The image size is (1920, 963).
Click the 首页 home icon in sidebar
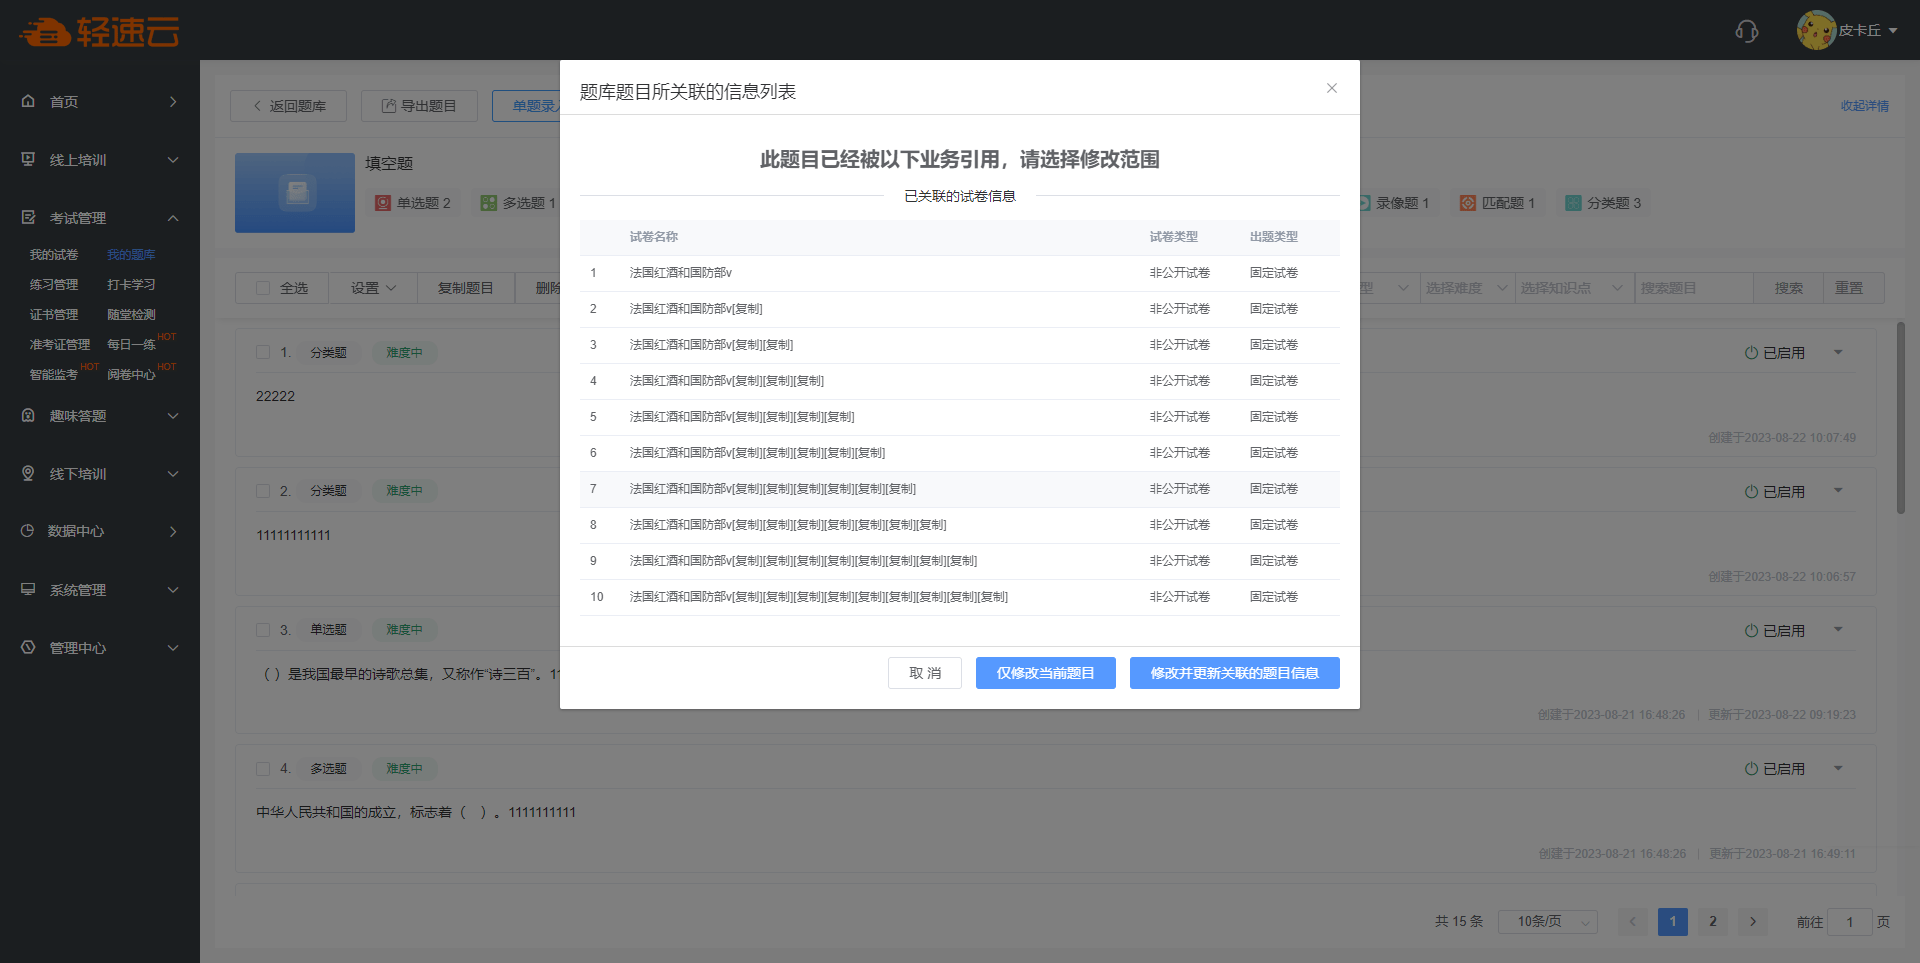point(28,101)
